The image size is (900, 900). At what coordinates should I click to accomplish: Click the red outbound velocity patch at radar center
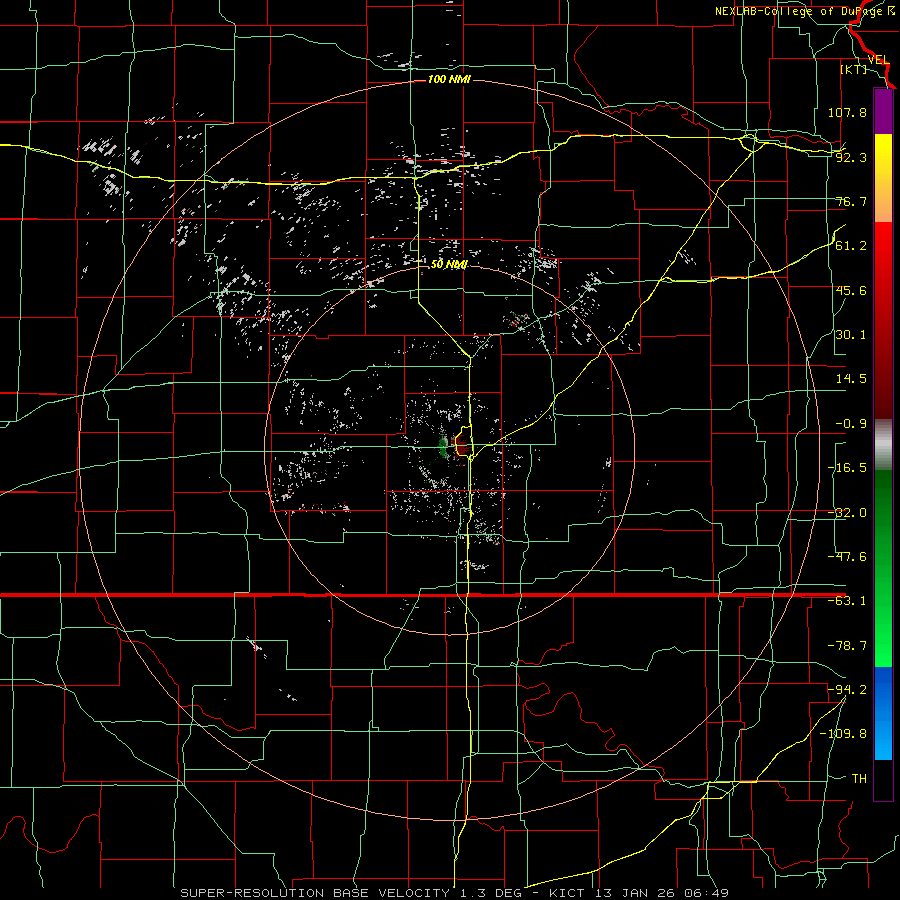tap(461, 445)
